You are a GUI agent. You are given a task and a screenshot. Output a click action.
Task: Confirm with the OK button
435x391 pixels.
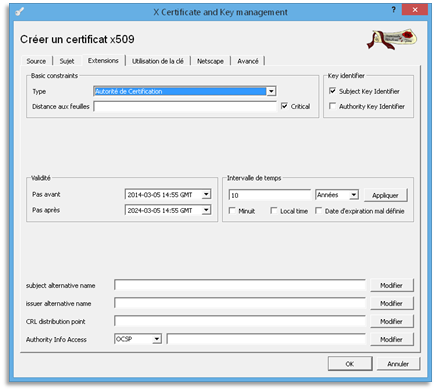[x=350, y=364]
